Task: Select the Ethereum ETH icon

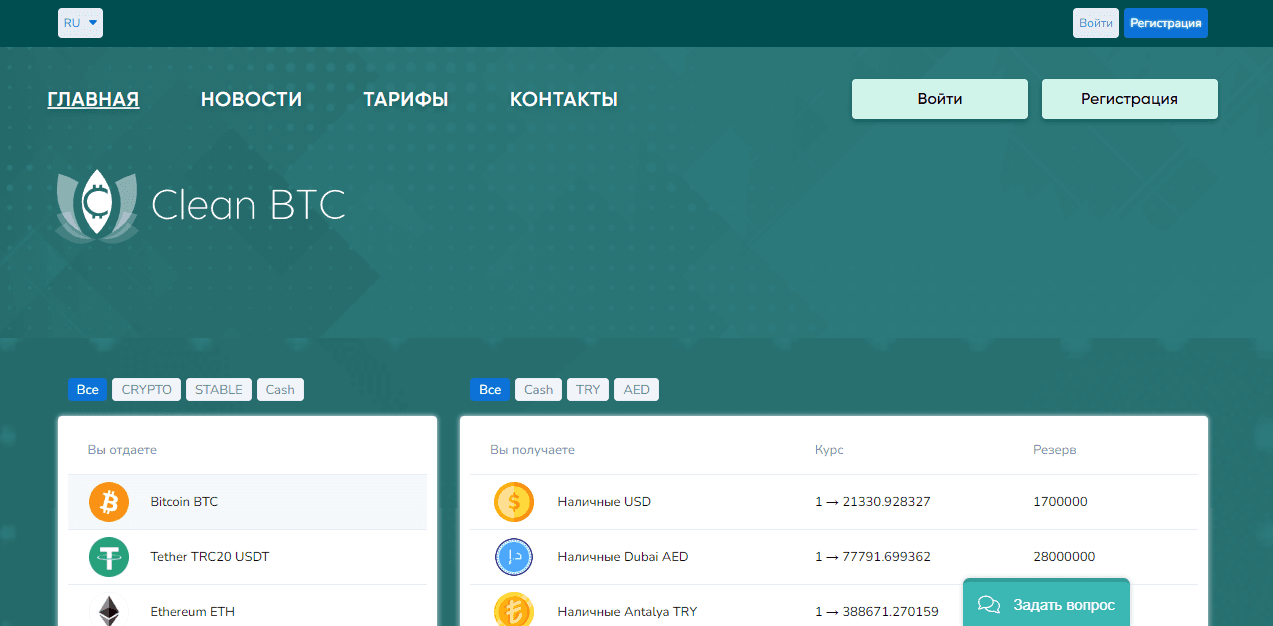Action: tap(109, 611)
